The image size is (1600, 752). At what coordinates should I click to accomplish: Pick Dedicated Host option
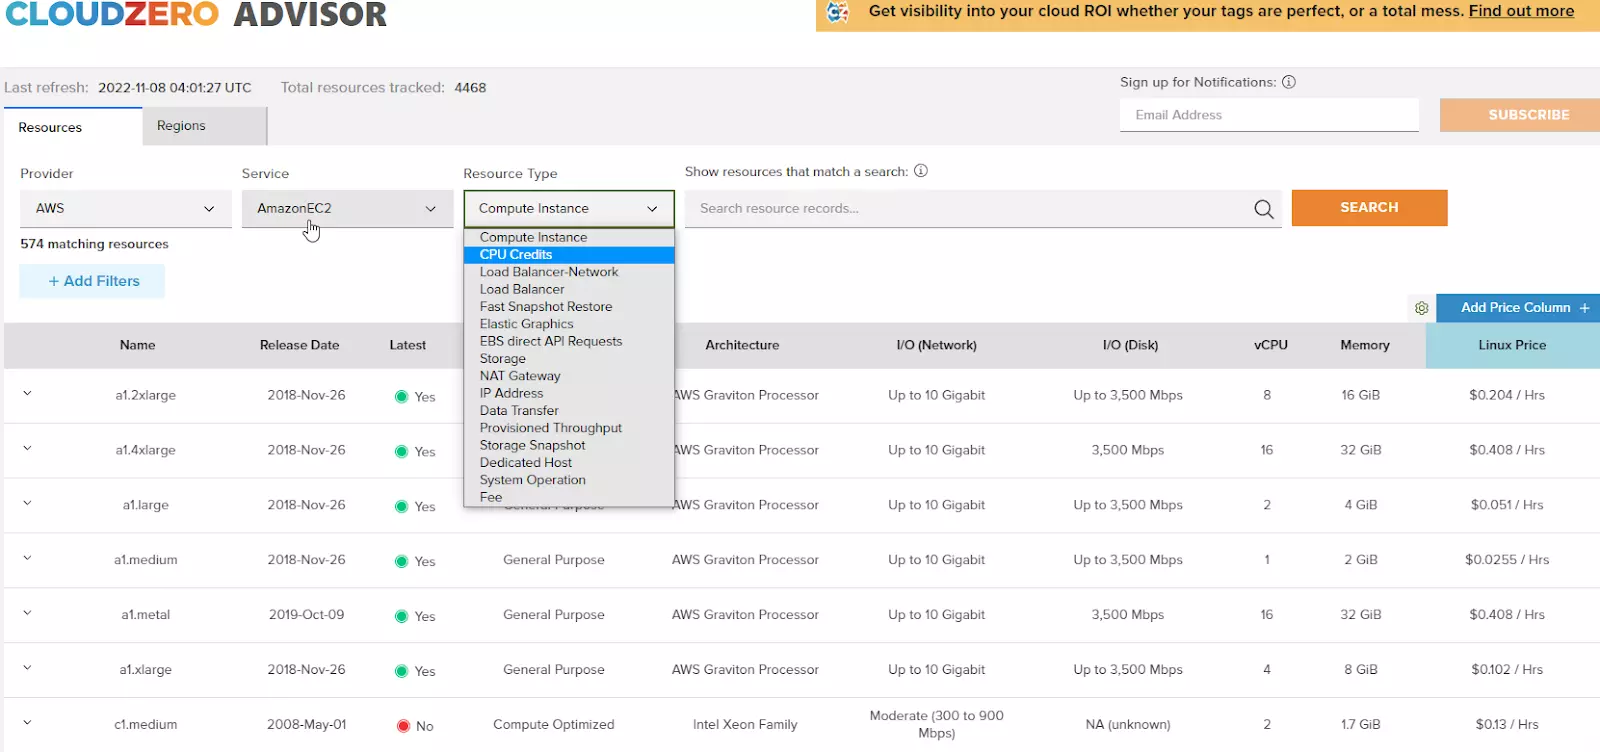click(569, 463)
